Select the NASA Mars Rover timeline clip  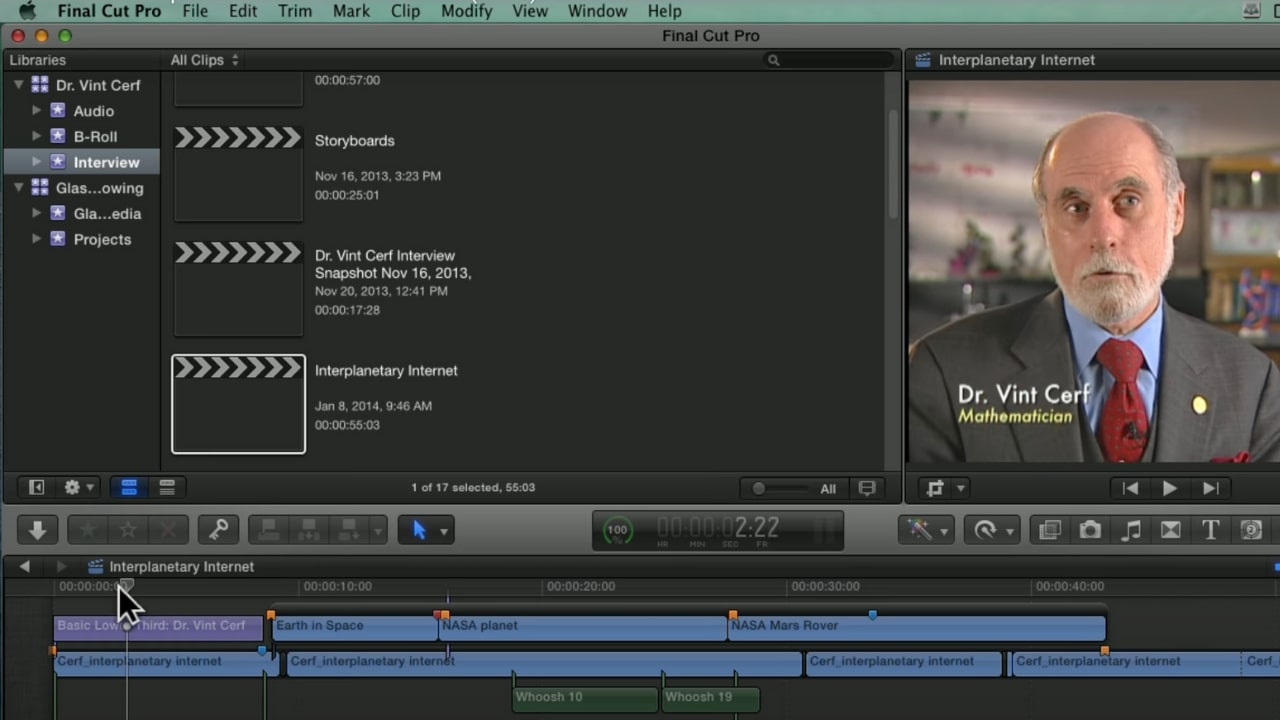coord(916,627)
